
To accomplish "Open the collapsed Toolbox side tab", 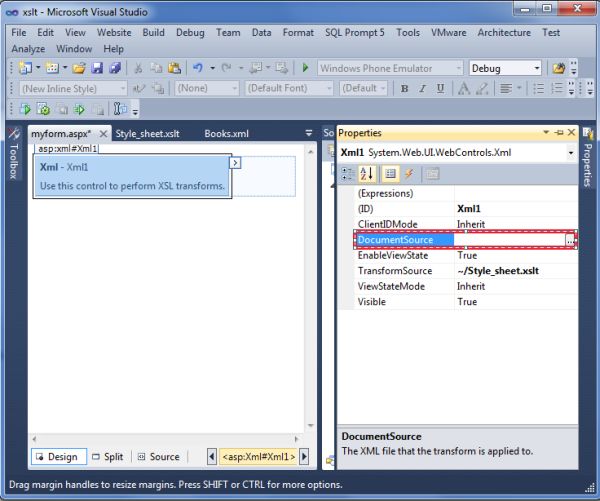I will coord(14,153).
